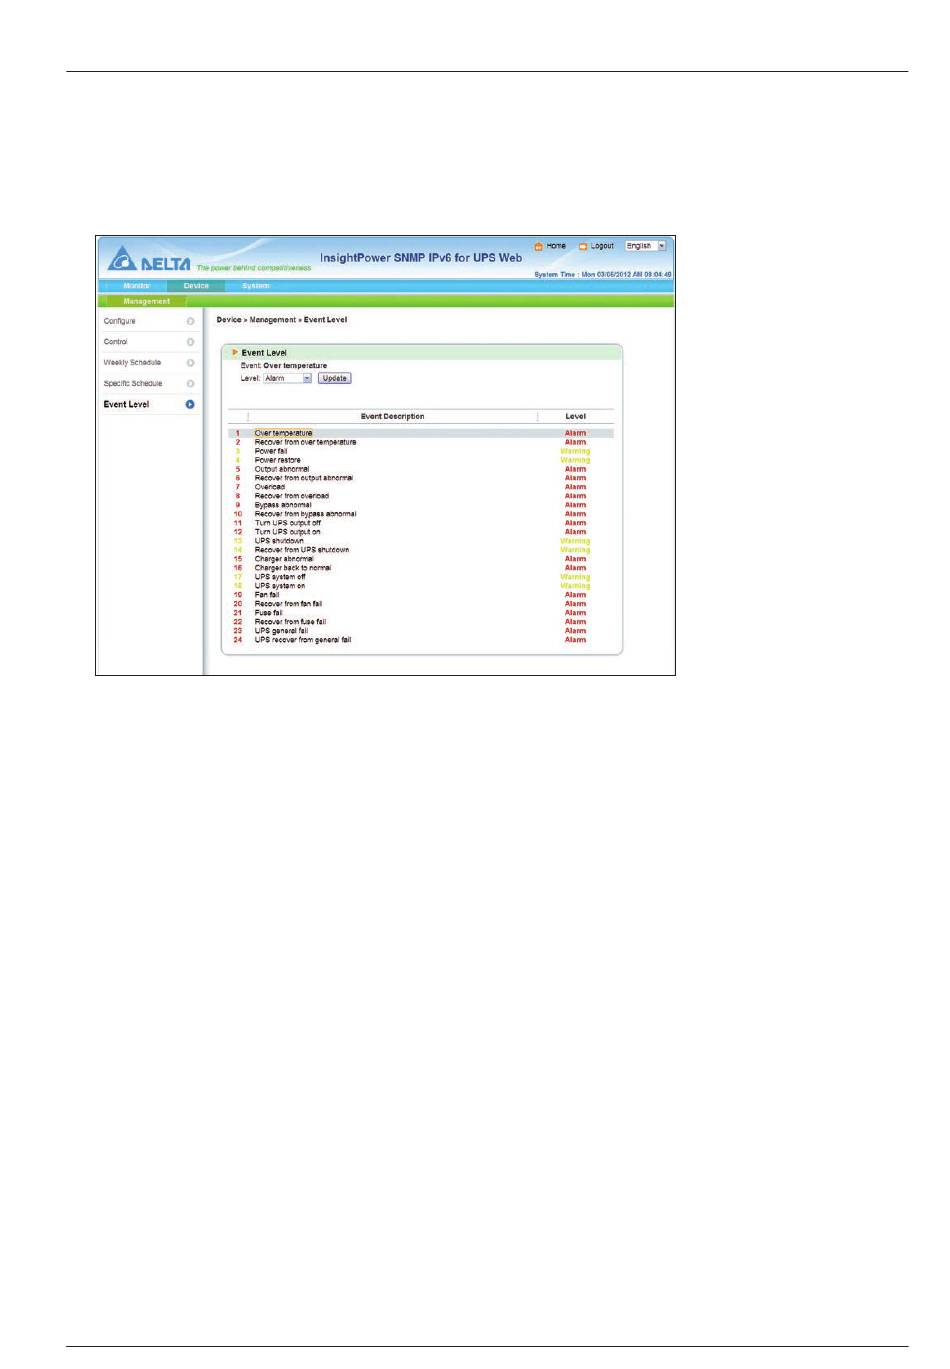Screen dimensions: 950x1369
Task: Select the 'Charger abnormal' event row
Action: tap(421, 559)
